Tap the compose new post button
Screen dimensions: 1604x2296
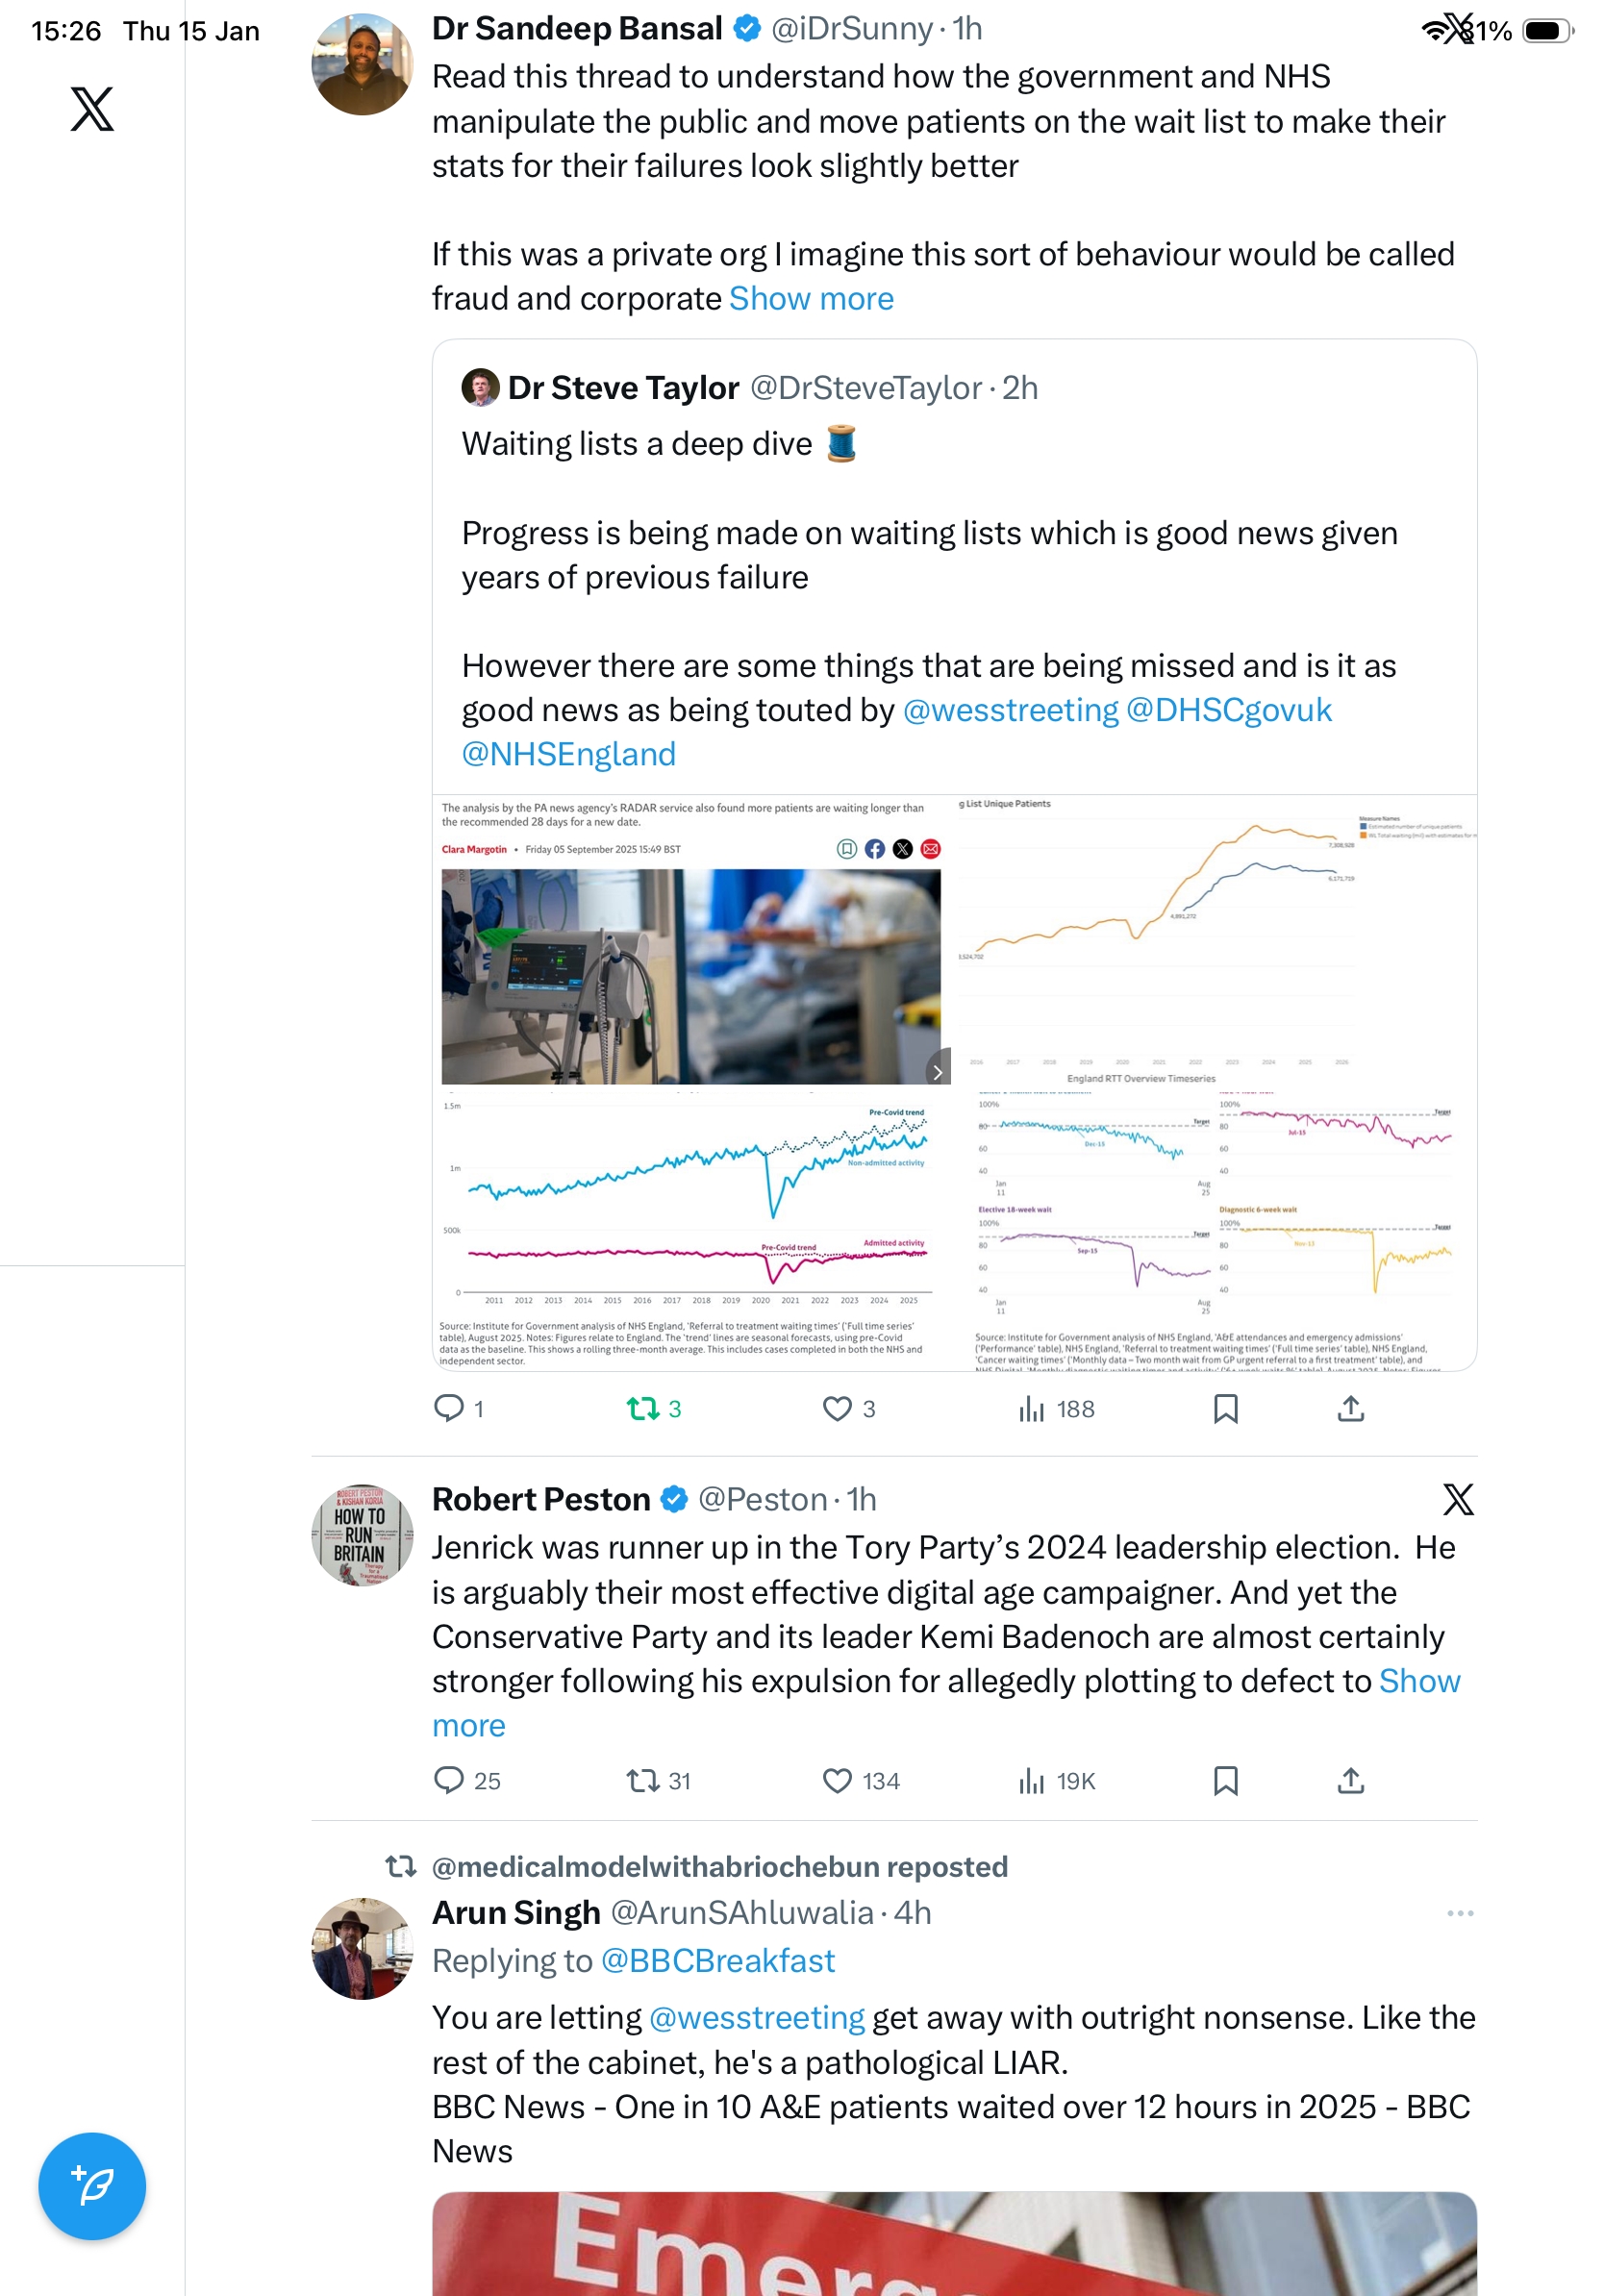click(92, 2185)
